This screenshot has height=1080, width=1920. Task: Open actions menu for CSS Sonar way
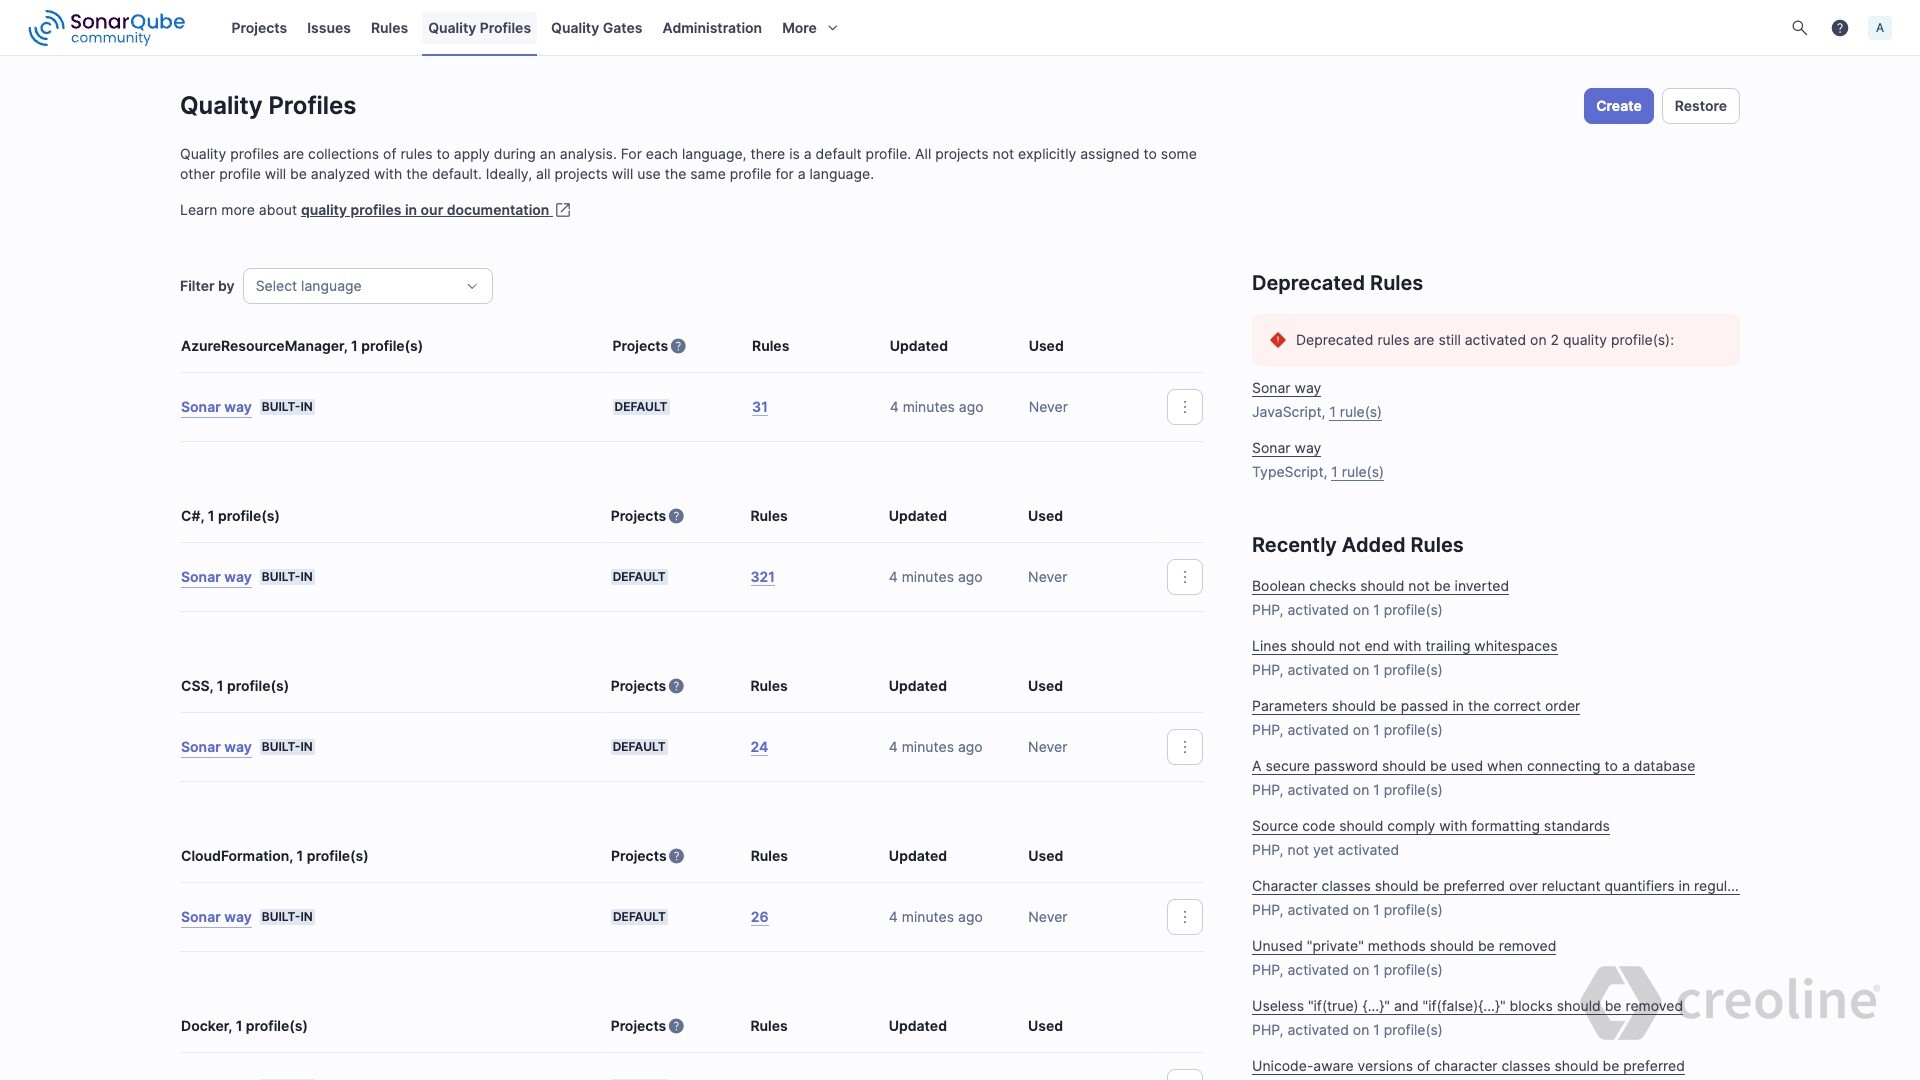pos(1184,747)
